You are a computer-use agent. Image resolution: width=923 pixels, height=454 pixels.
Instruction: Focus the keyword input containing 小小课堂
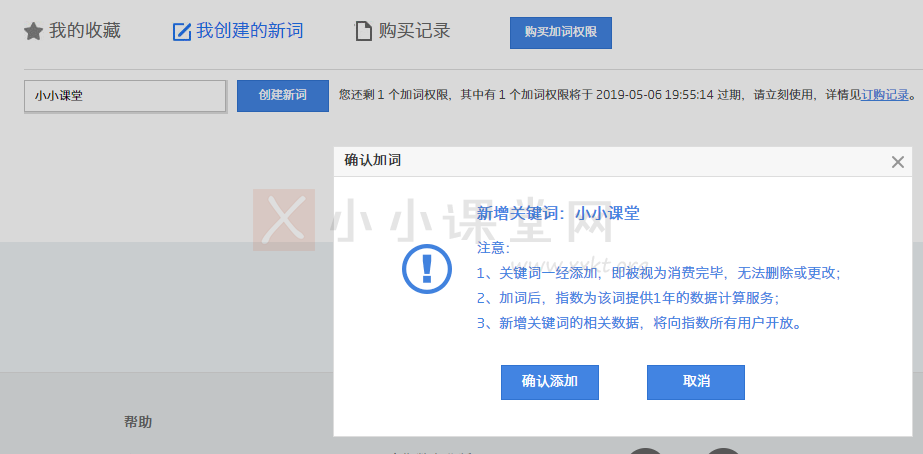coord(125,96)
